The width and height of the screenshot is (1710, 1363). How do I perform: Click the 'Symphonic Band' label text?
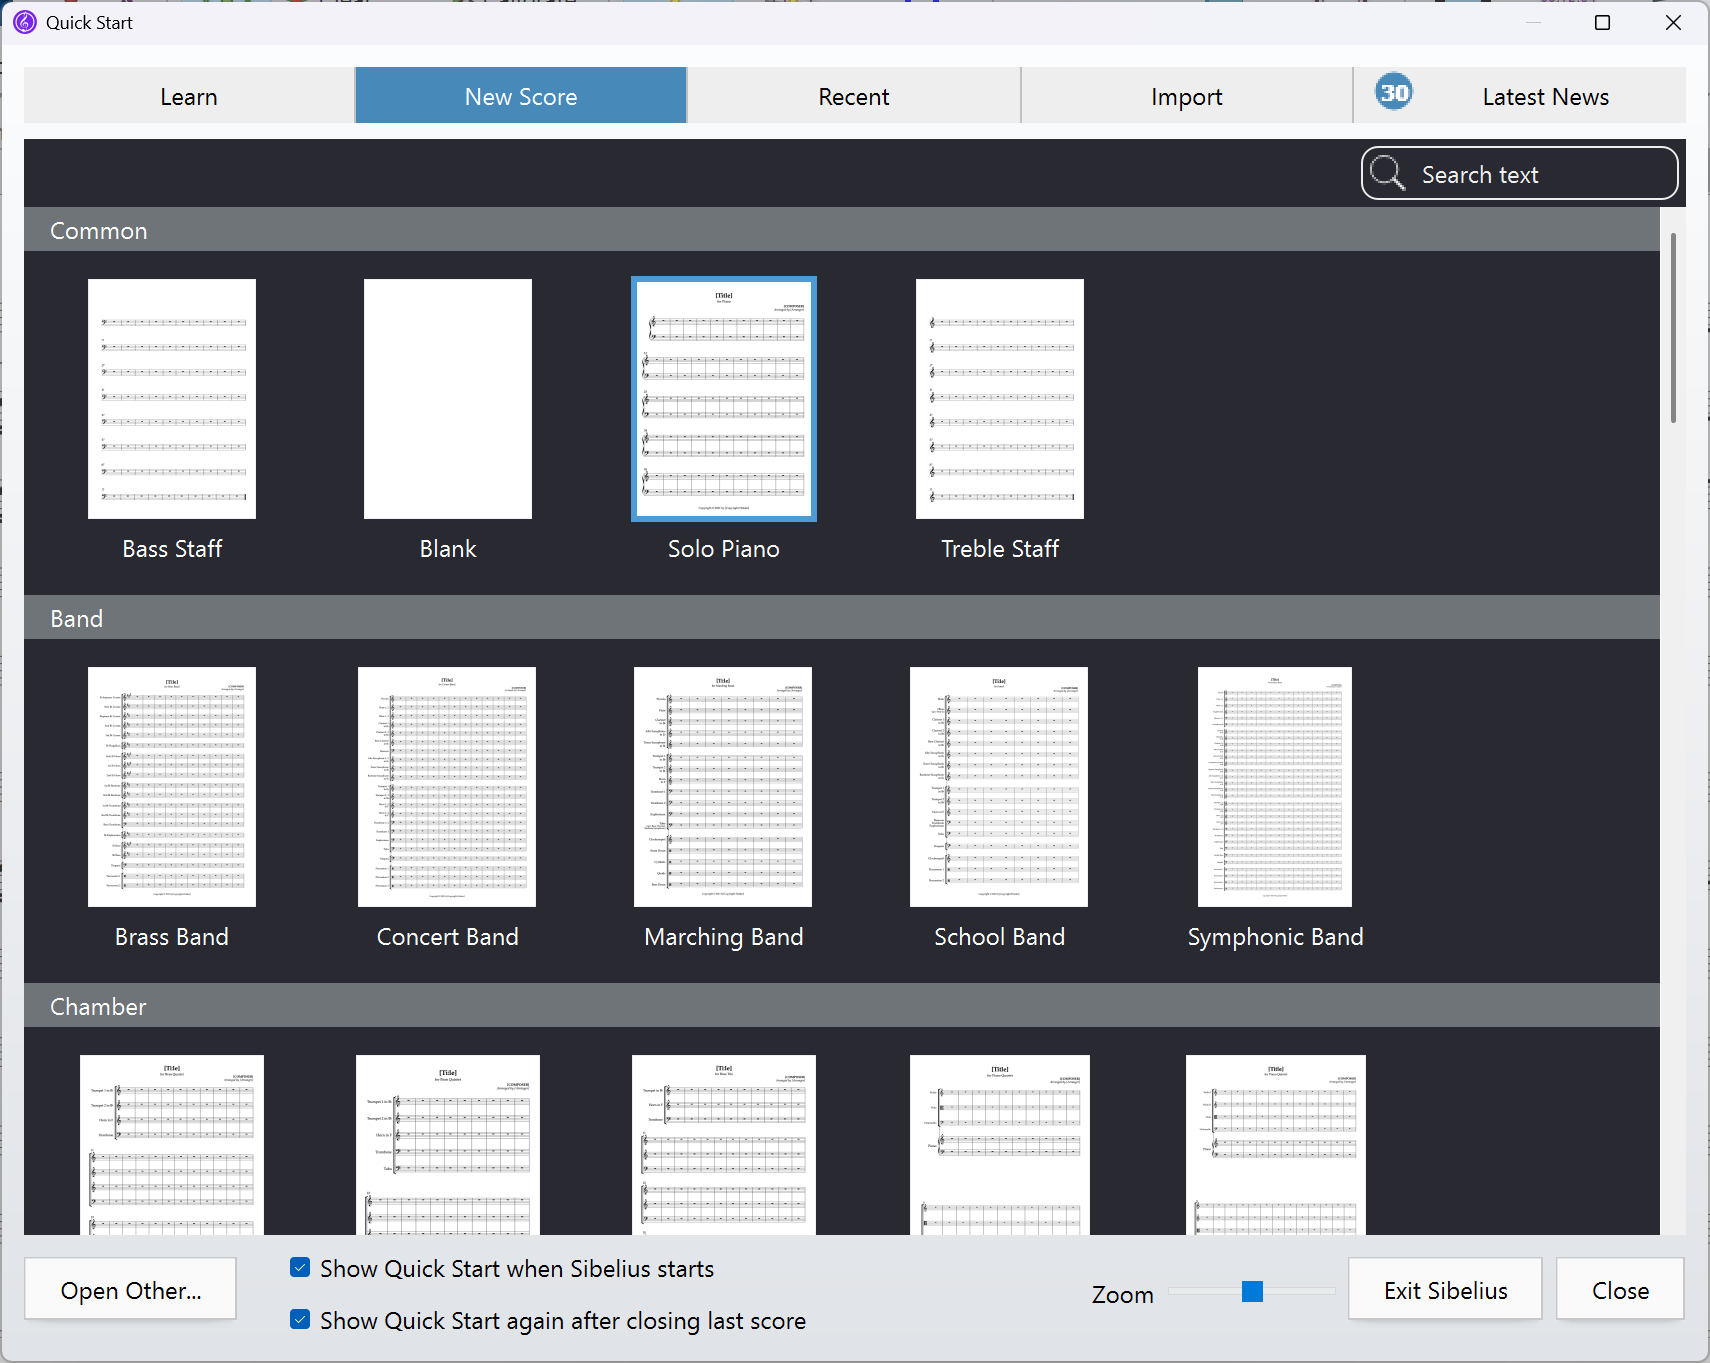click(1275, 937)
